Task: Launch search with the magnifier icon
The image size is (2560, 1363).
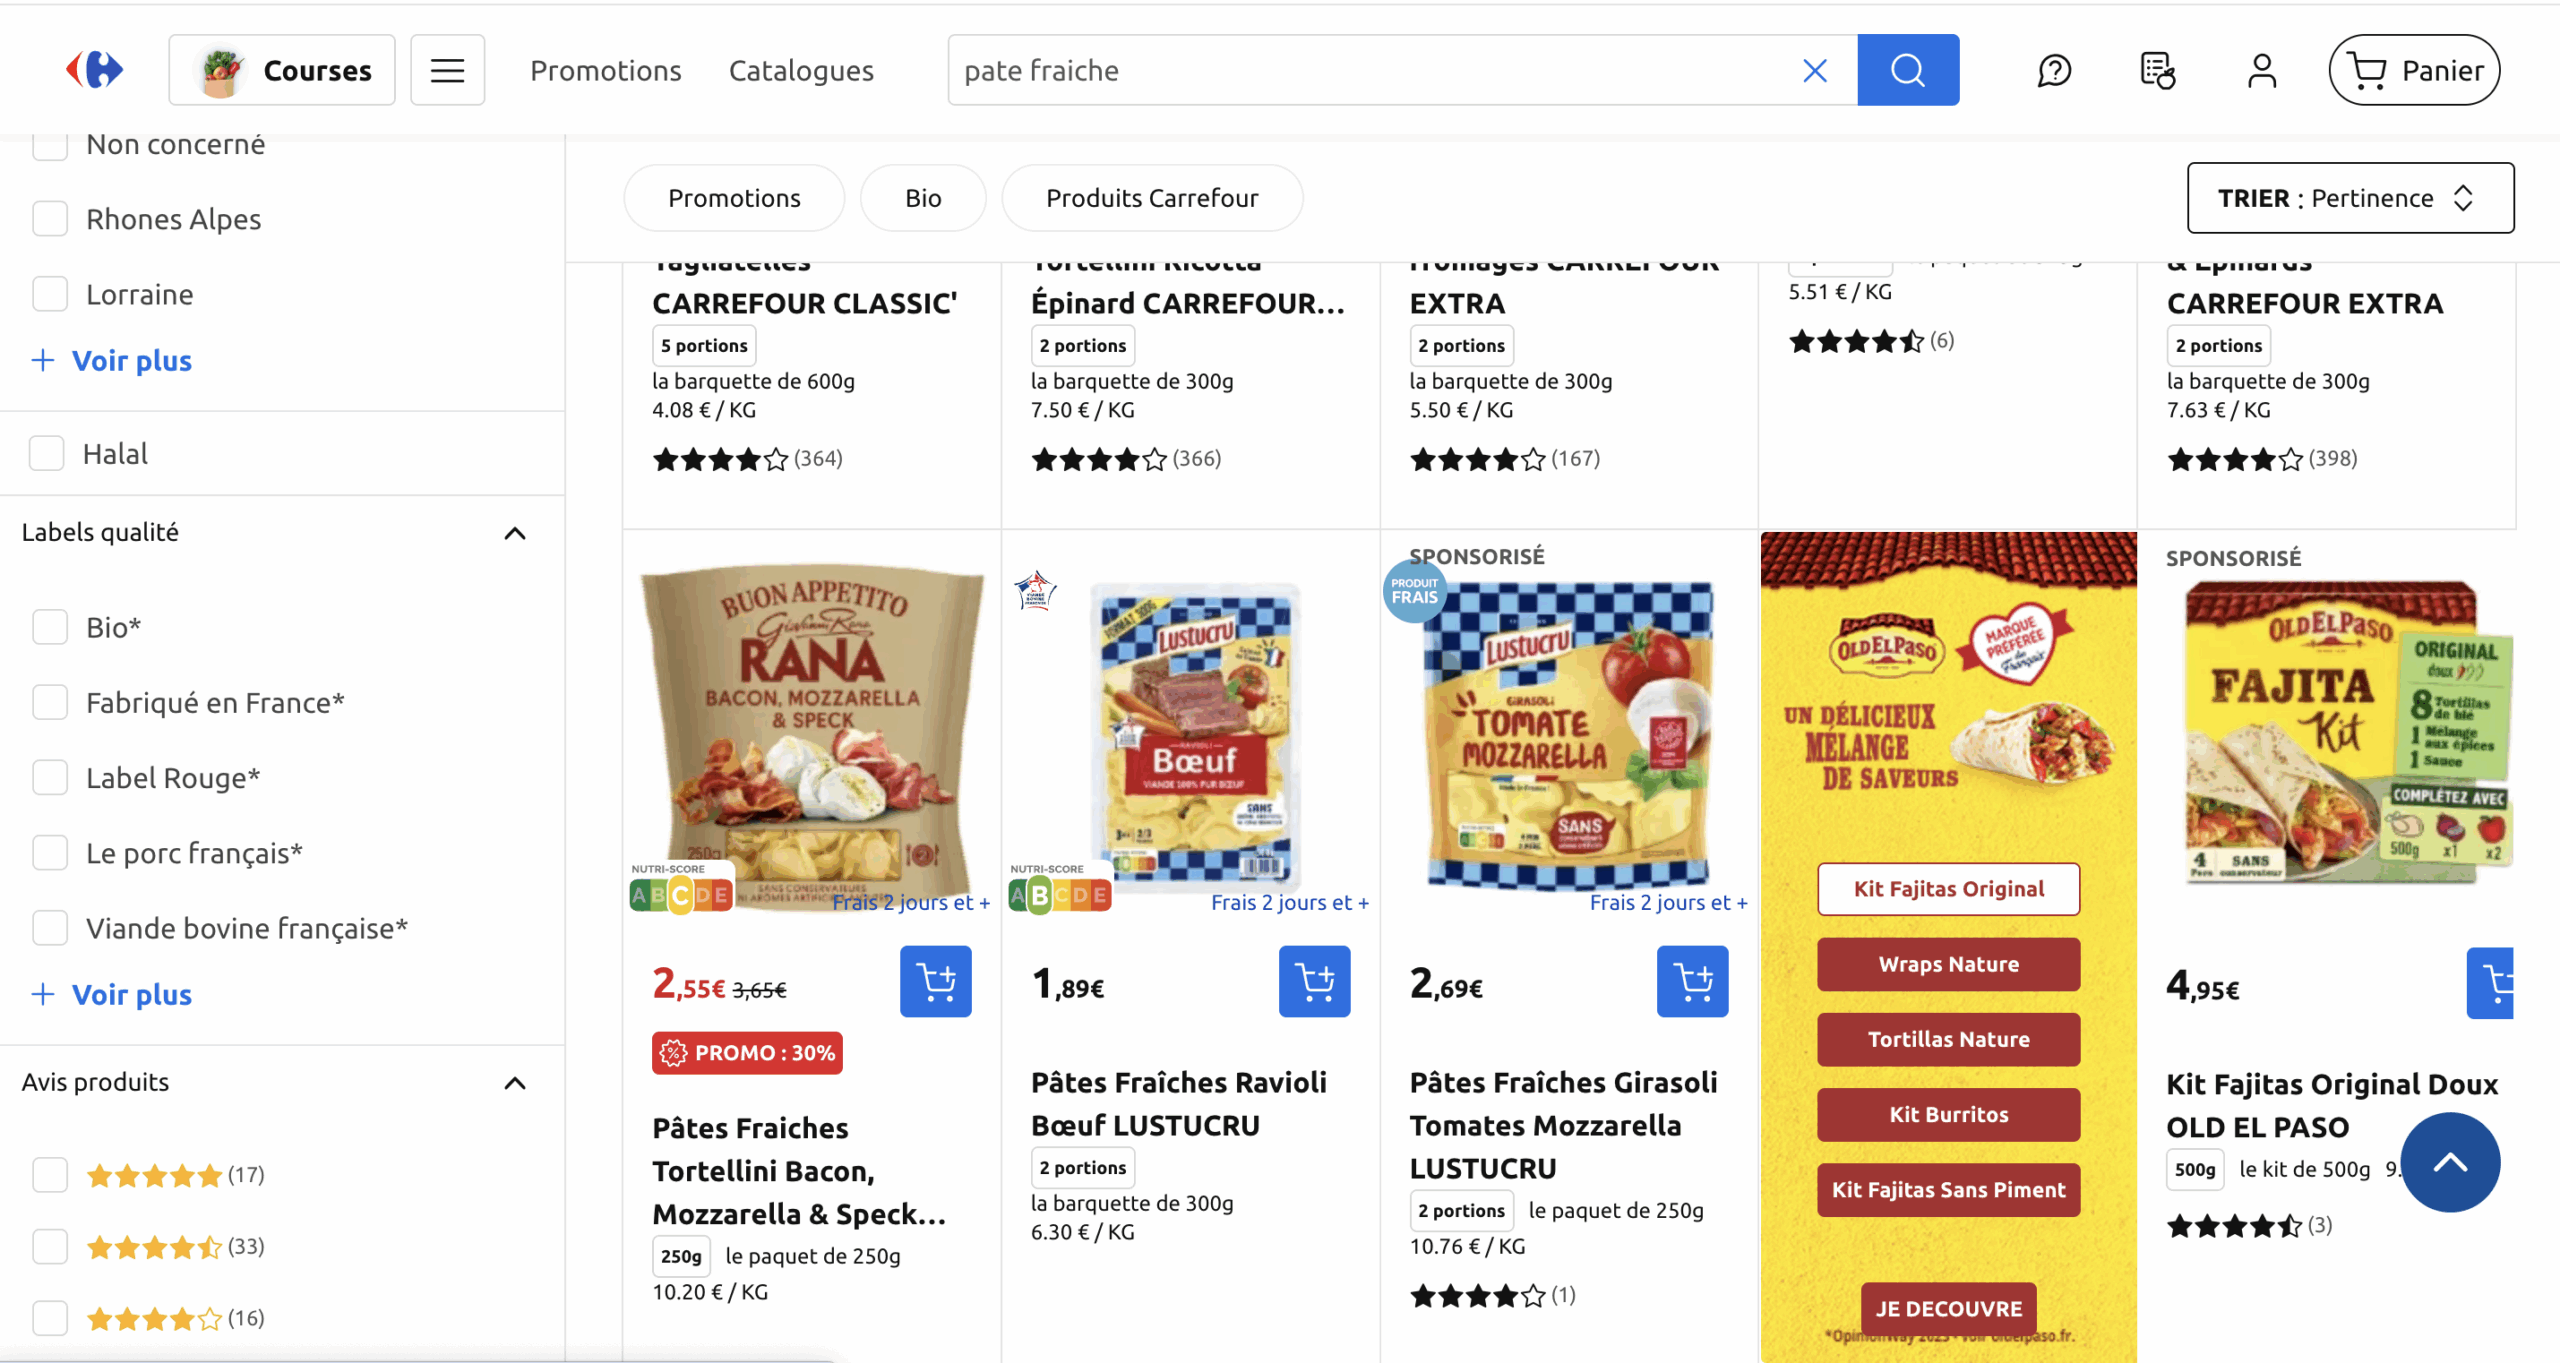Action: [1906, 69]
